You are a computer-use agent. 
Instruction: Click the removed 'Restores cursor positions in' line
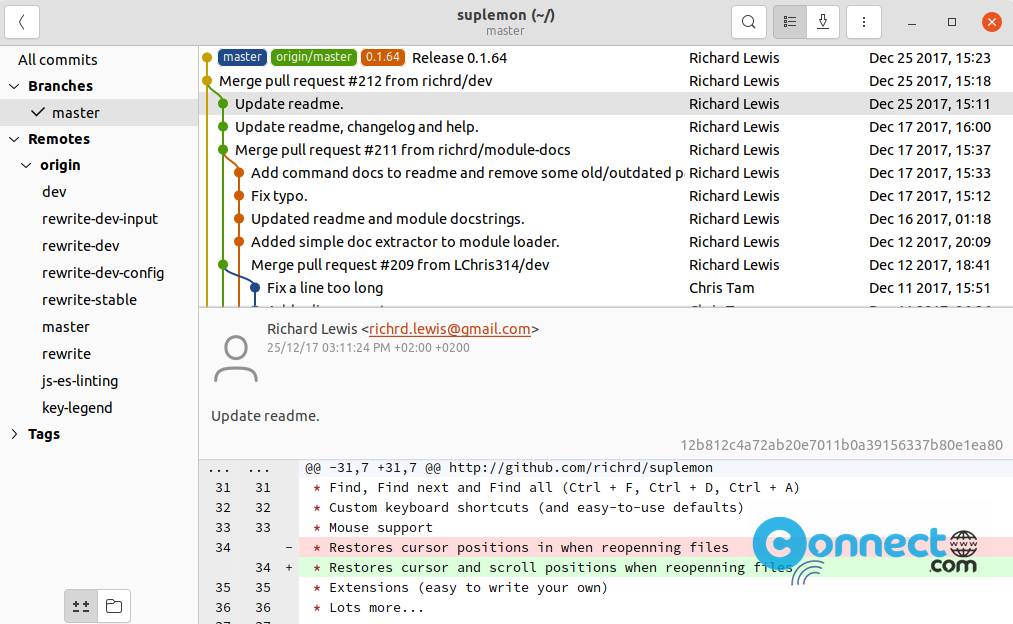[606, 547]
